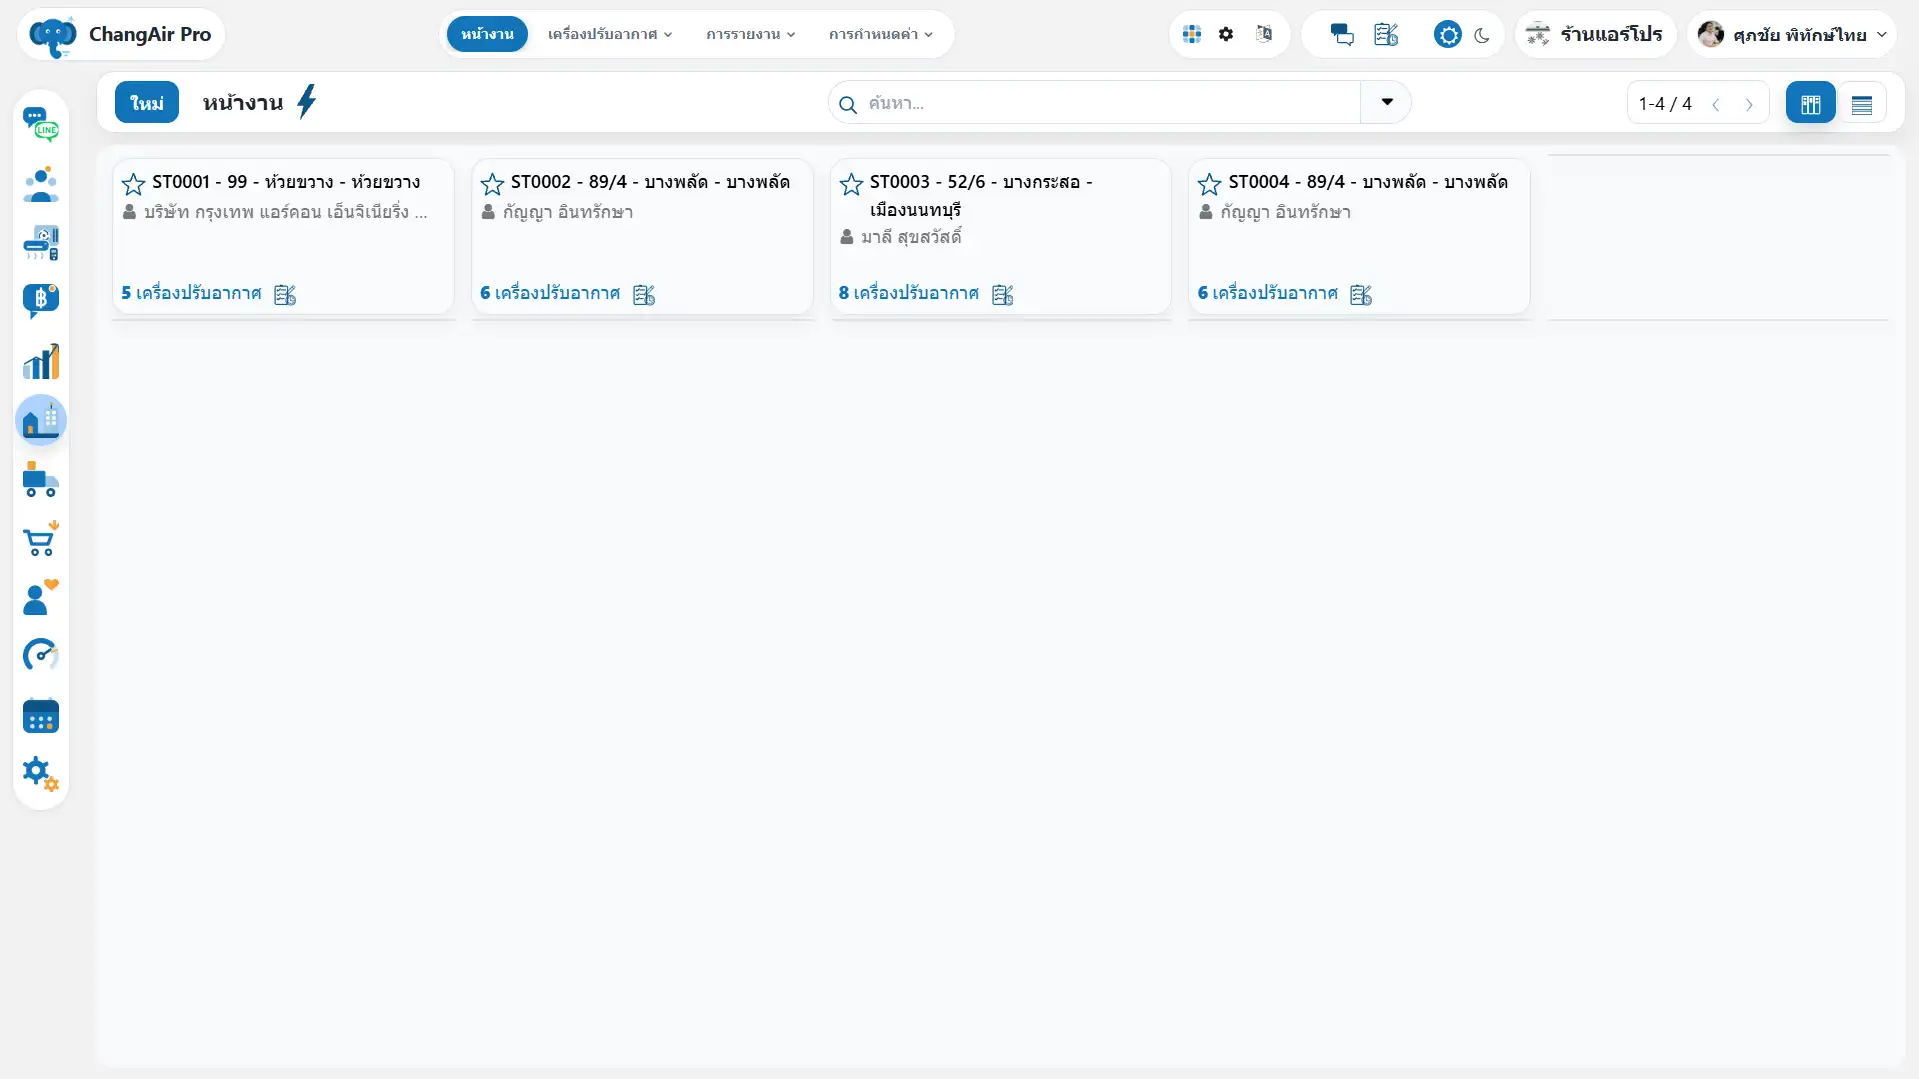This screenshot has height=1079, width=1919.
Task: Open the activities checklist icon in header
Action: [x=1386, y=34]
